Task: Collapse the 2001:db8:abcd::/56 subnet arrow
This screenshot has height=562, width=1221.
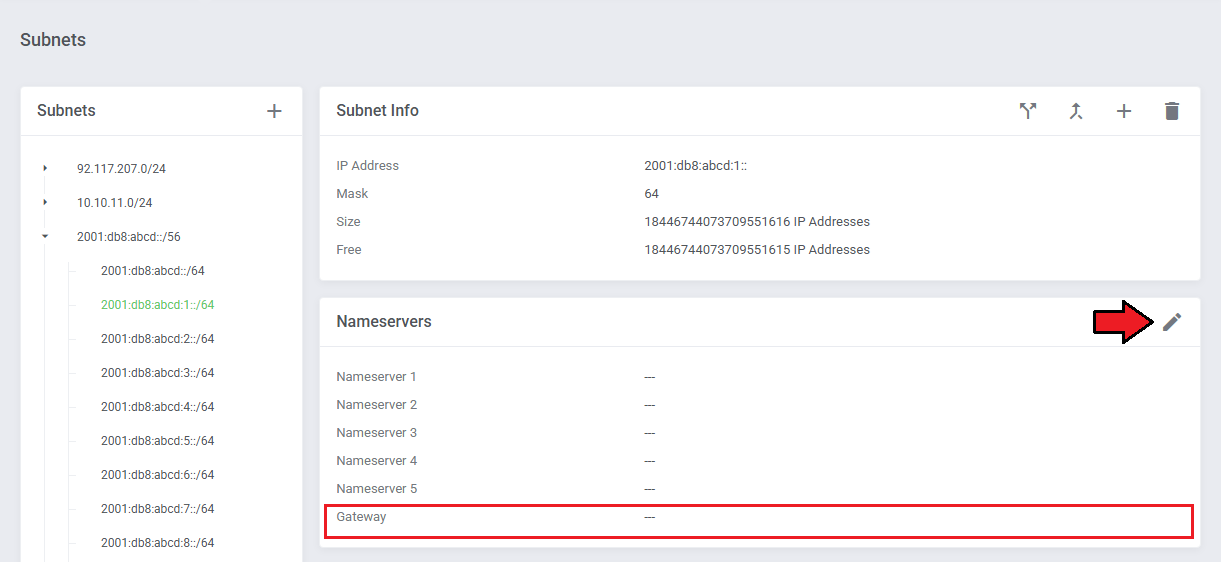Action: point(45,237)
